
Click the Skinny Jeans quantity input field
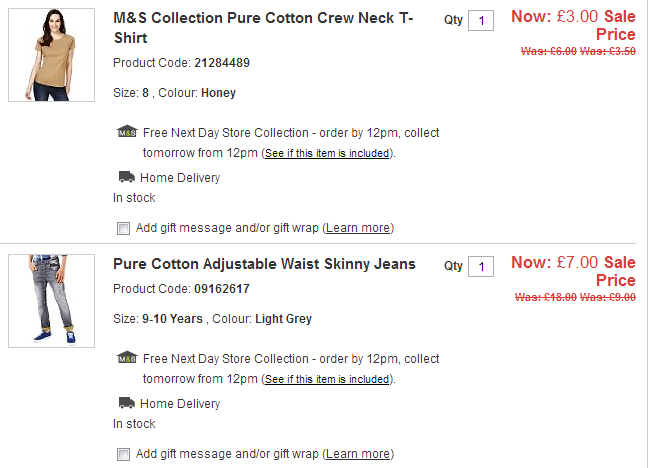tap(481, 267)
